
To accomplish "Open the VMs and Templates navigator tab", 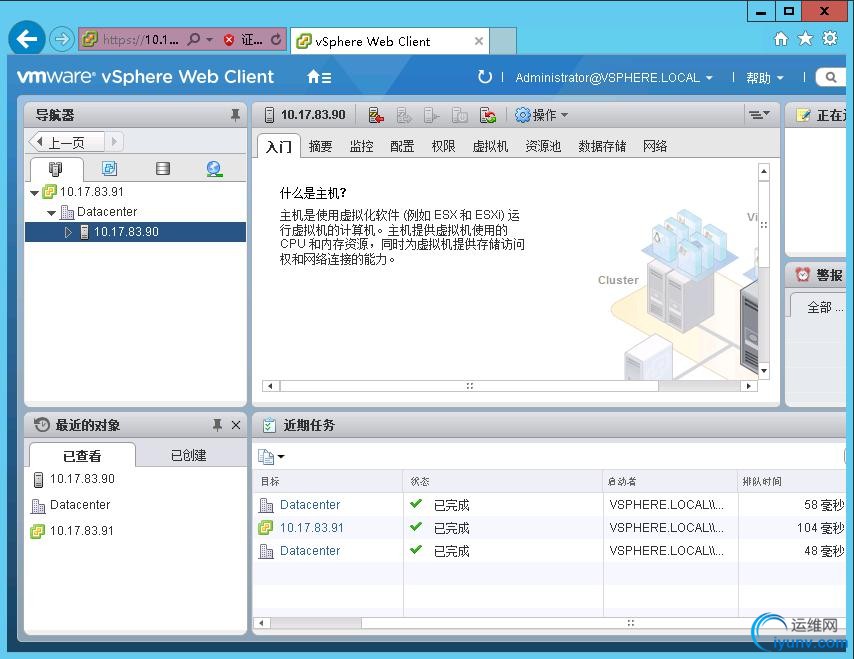I will click(109, 168).
